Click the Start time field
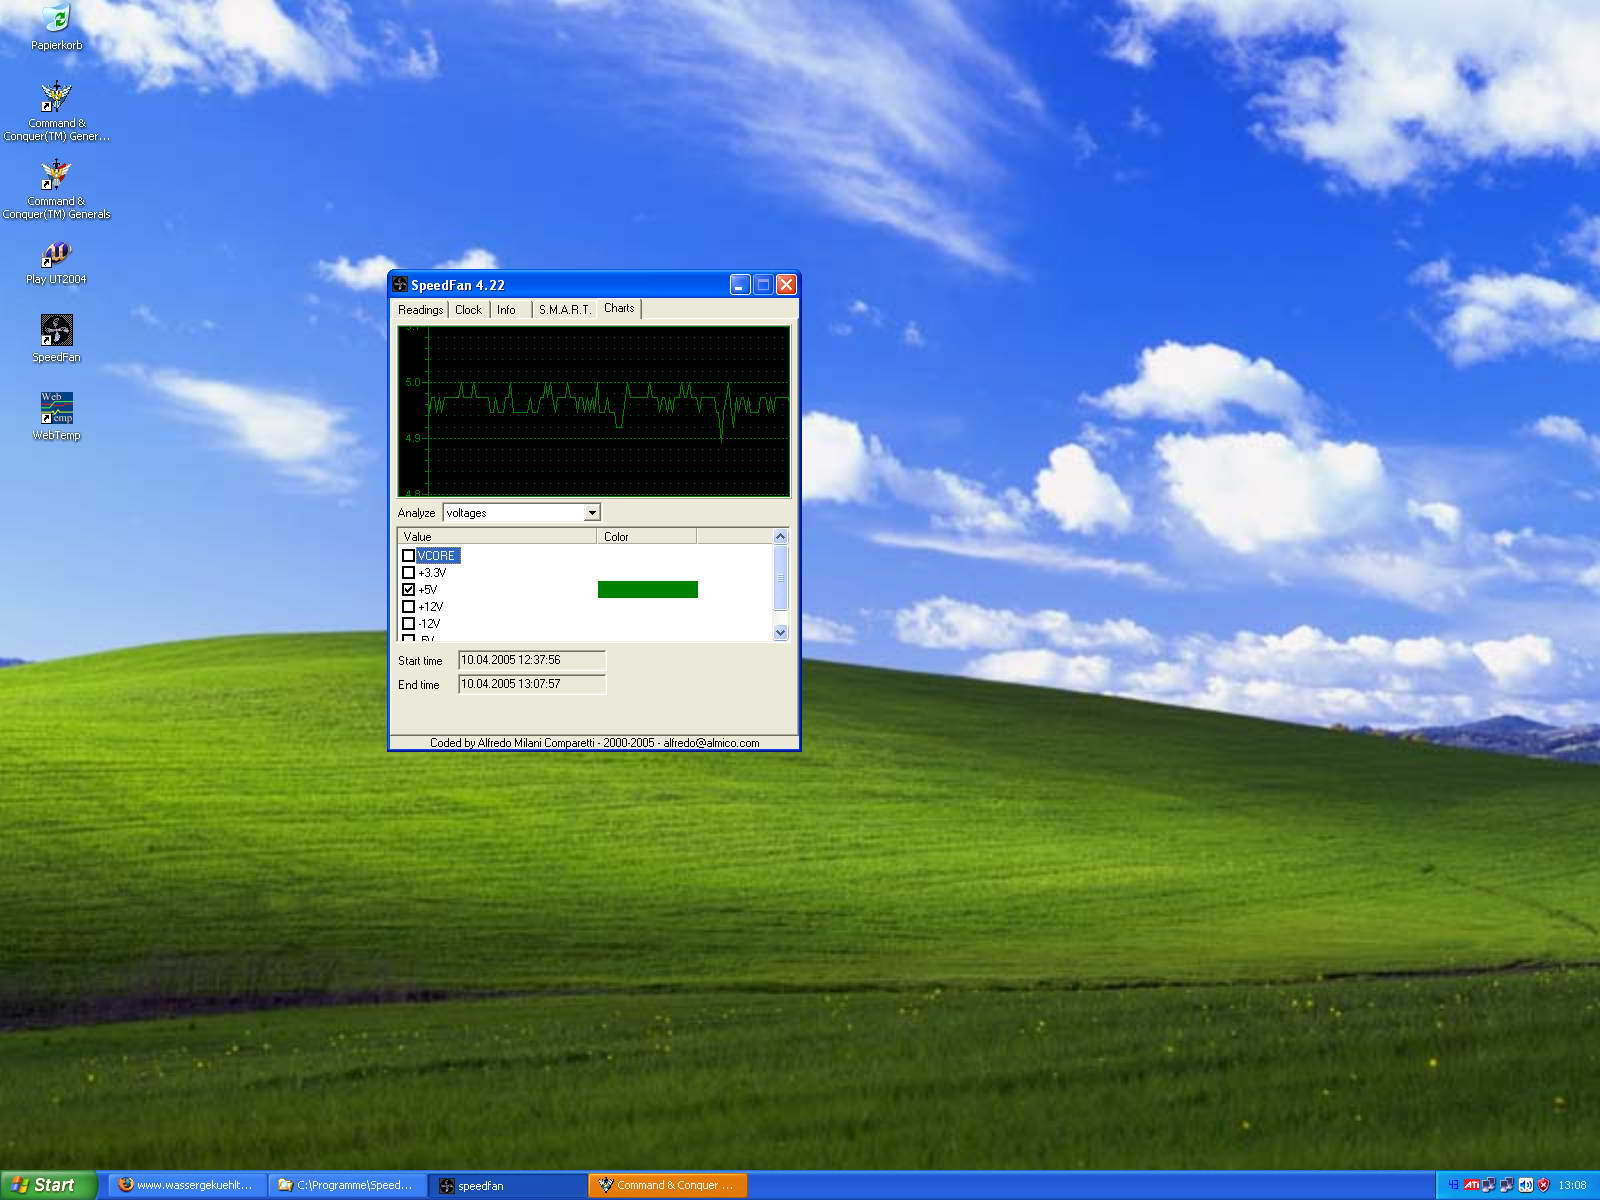The width and height of the screenshot is (1600, 1200). point(532,660)
